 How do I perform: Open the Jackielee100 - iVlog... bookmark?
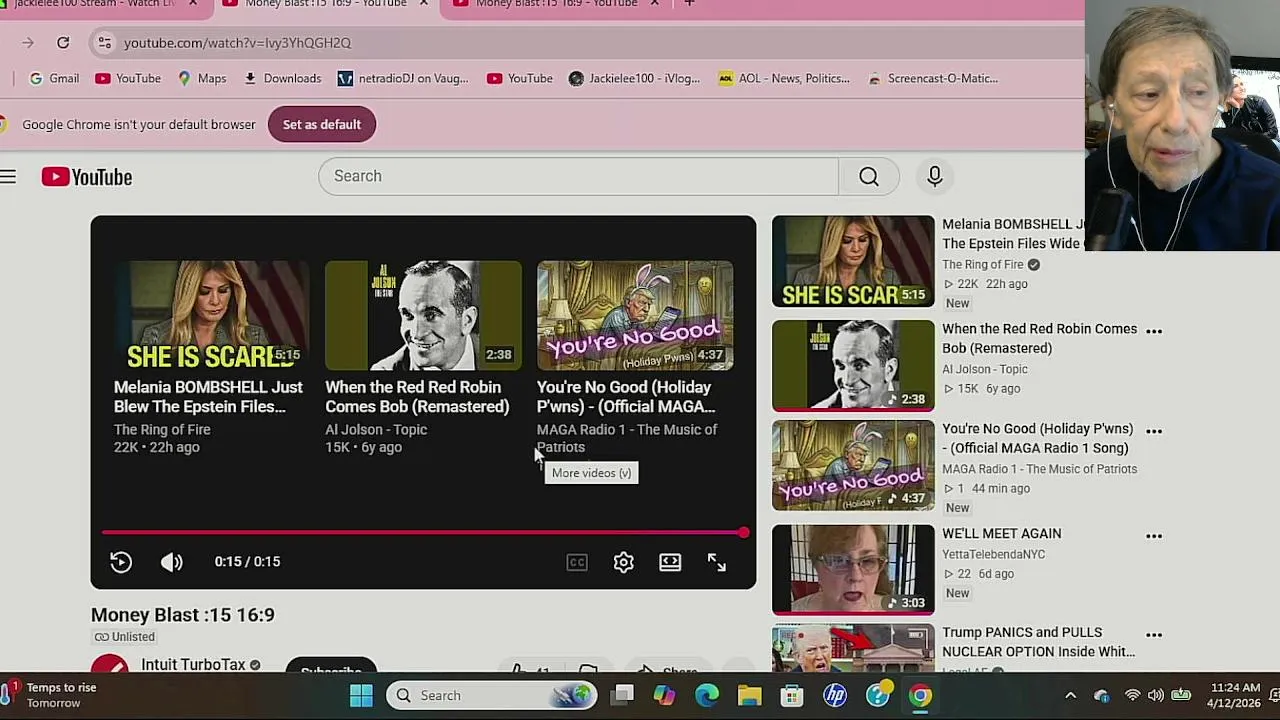(x=634, y=78)
